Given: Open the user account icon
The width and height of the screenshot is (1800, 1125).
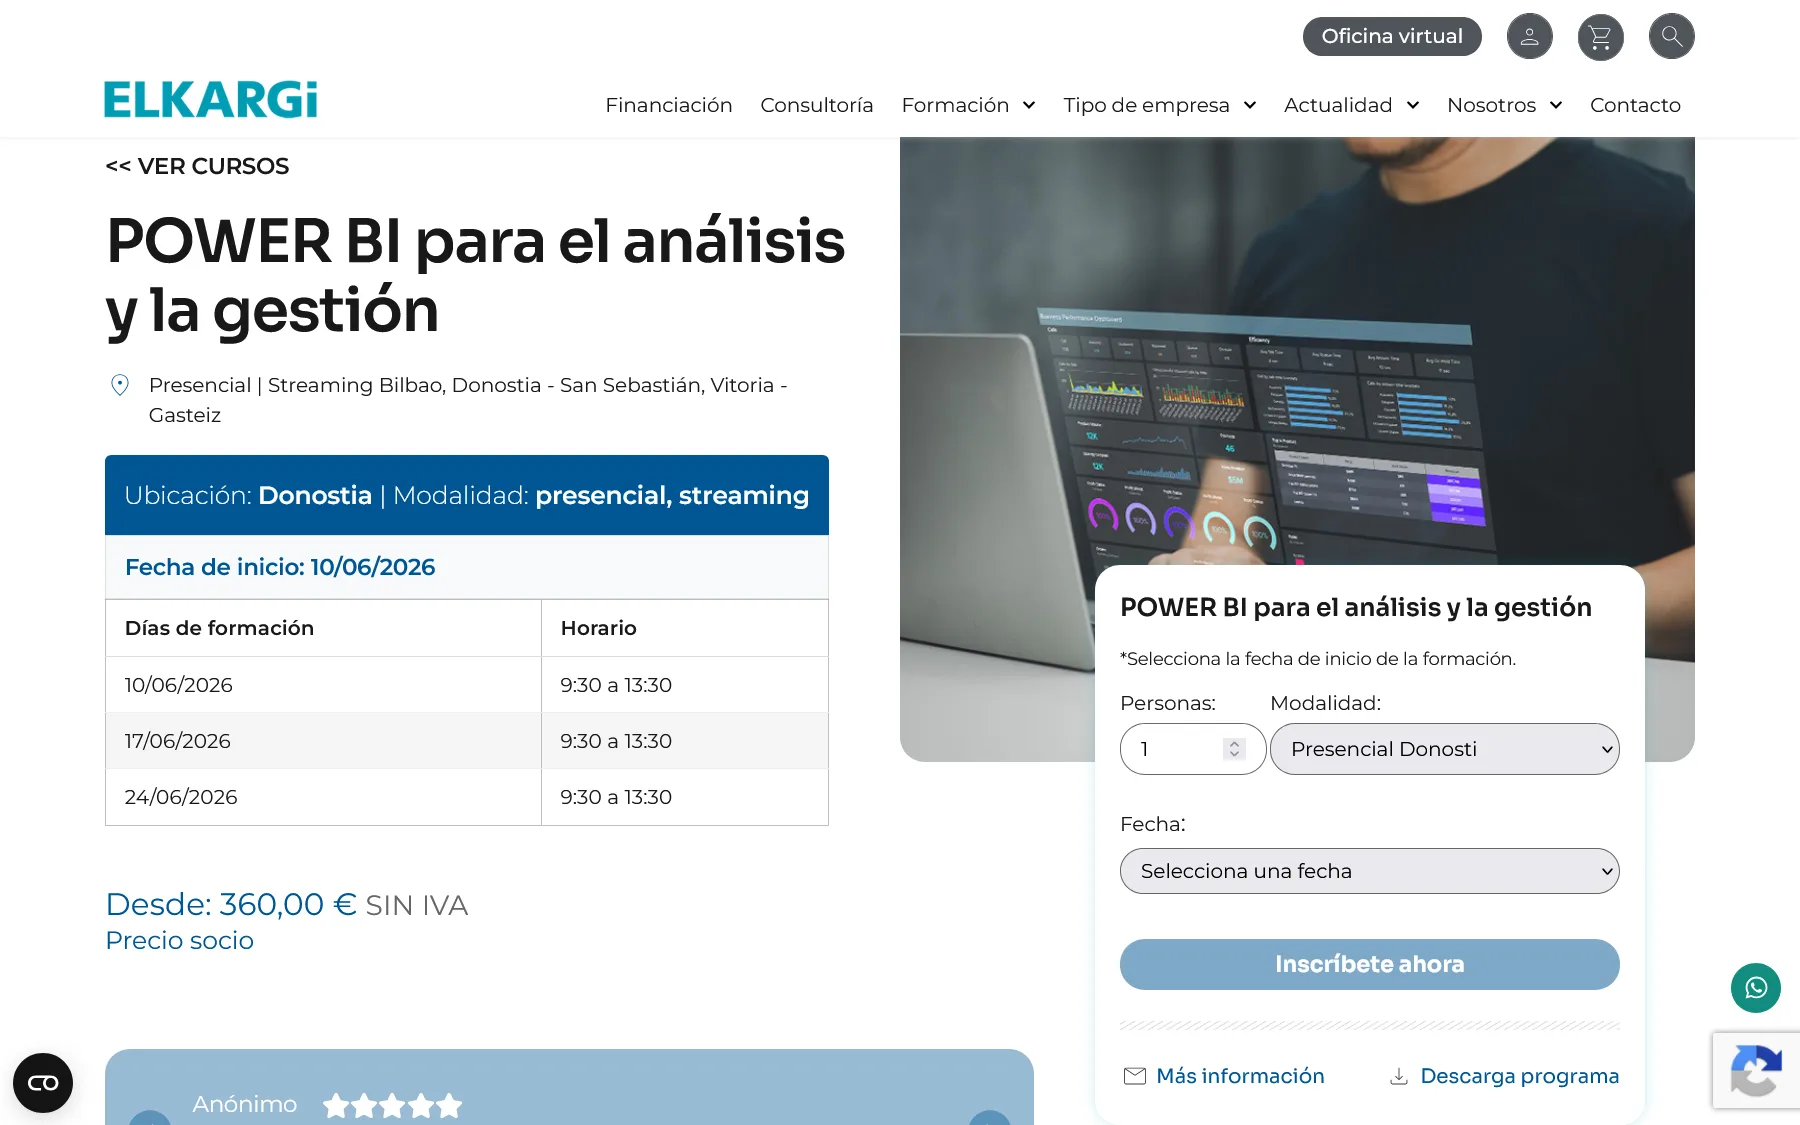Looking at the screenshot, I should tap(1529, 37).
